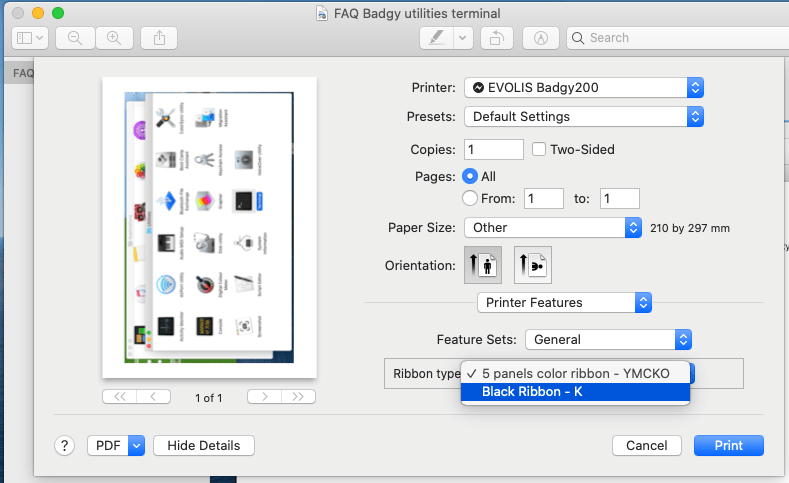The image size is (789, 483).
Task: Open the PDF dropdown menu
Action: 116,446
